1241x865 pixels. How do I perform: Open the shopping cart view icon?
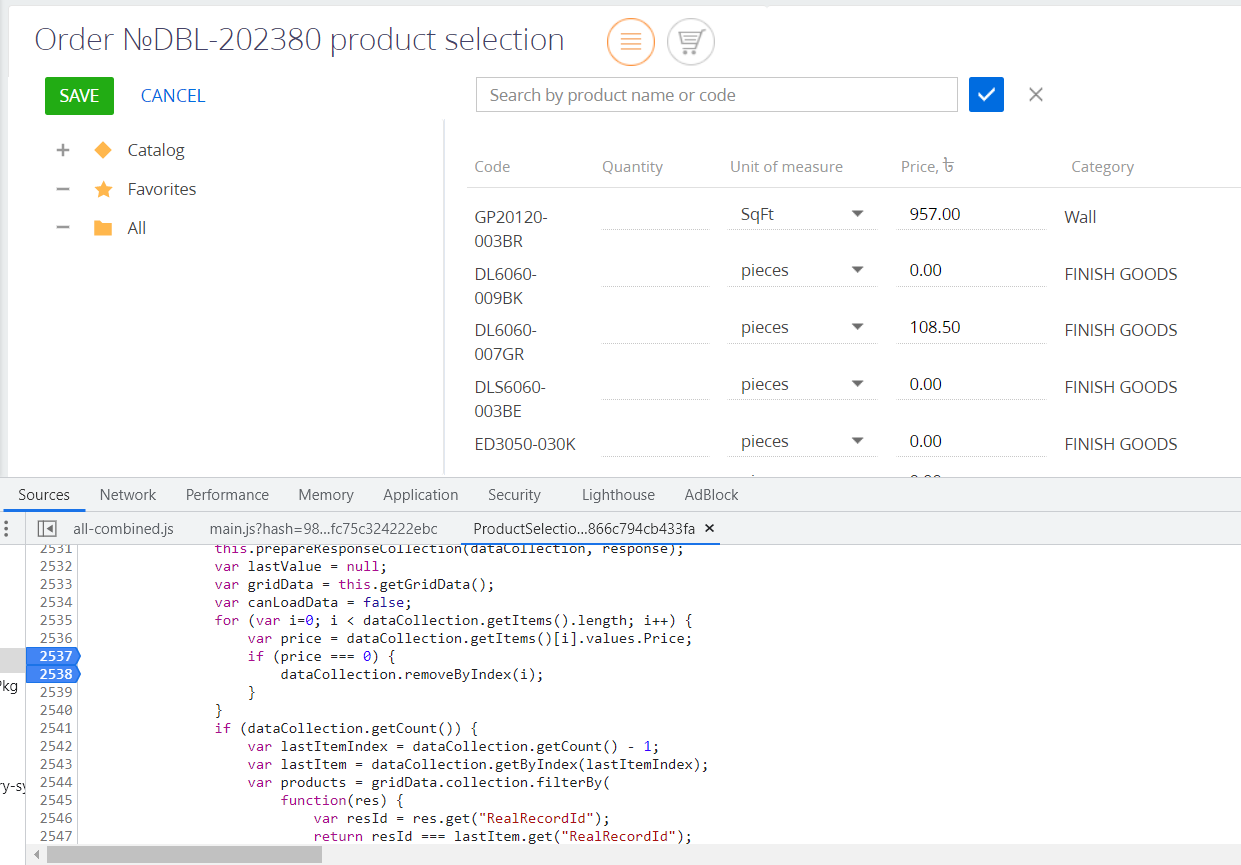pos(691,42)
